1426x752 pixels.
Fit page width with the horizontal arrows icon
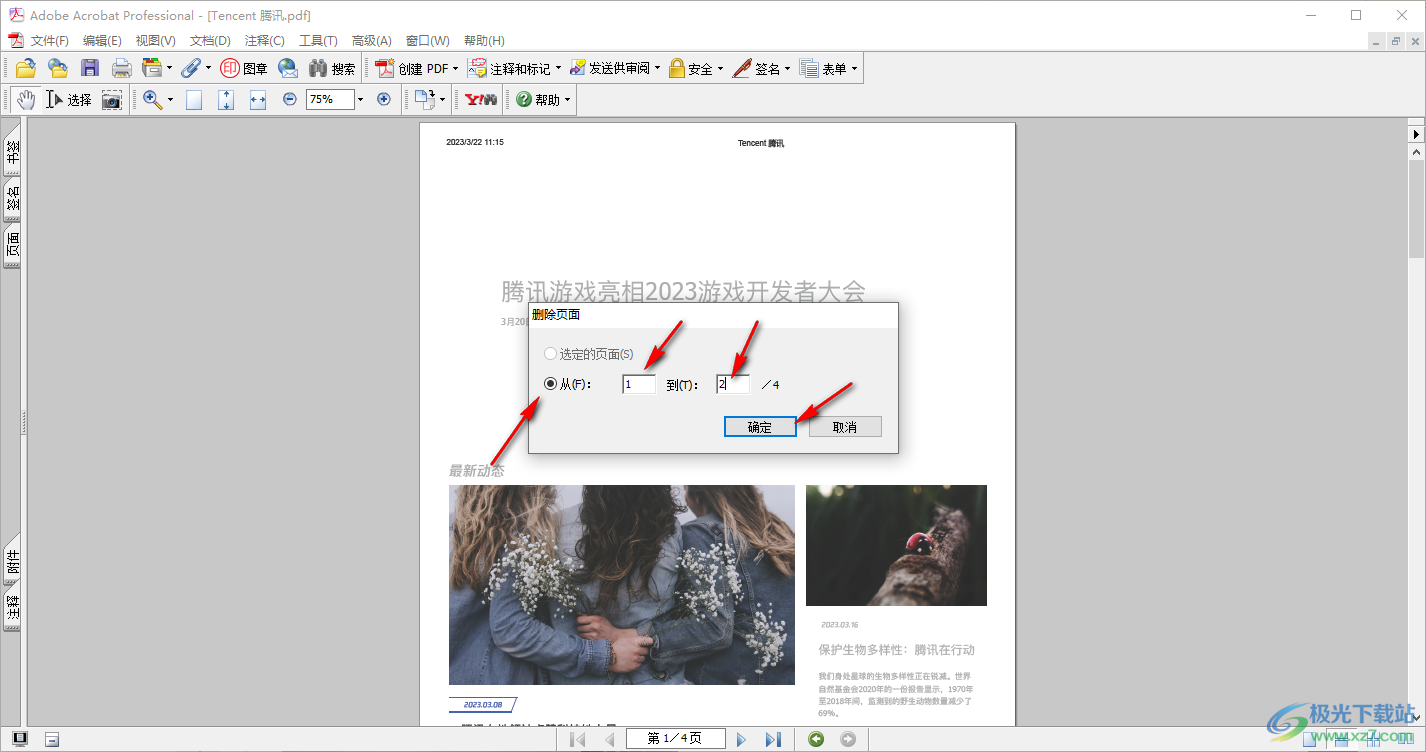point(258,99)
